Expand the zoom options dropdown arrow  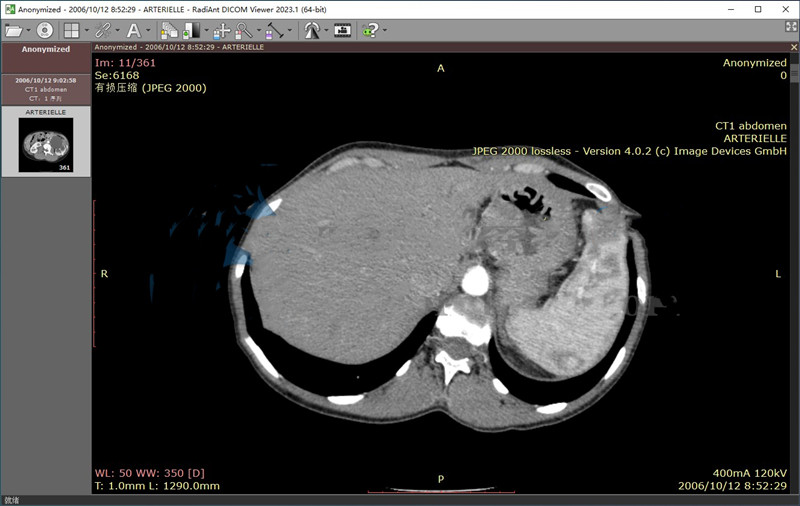point(259,31)
